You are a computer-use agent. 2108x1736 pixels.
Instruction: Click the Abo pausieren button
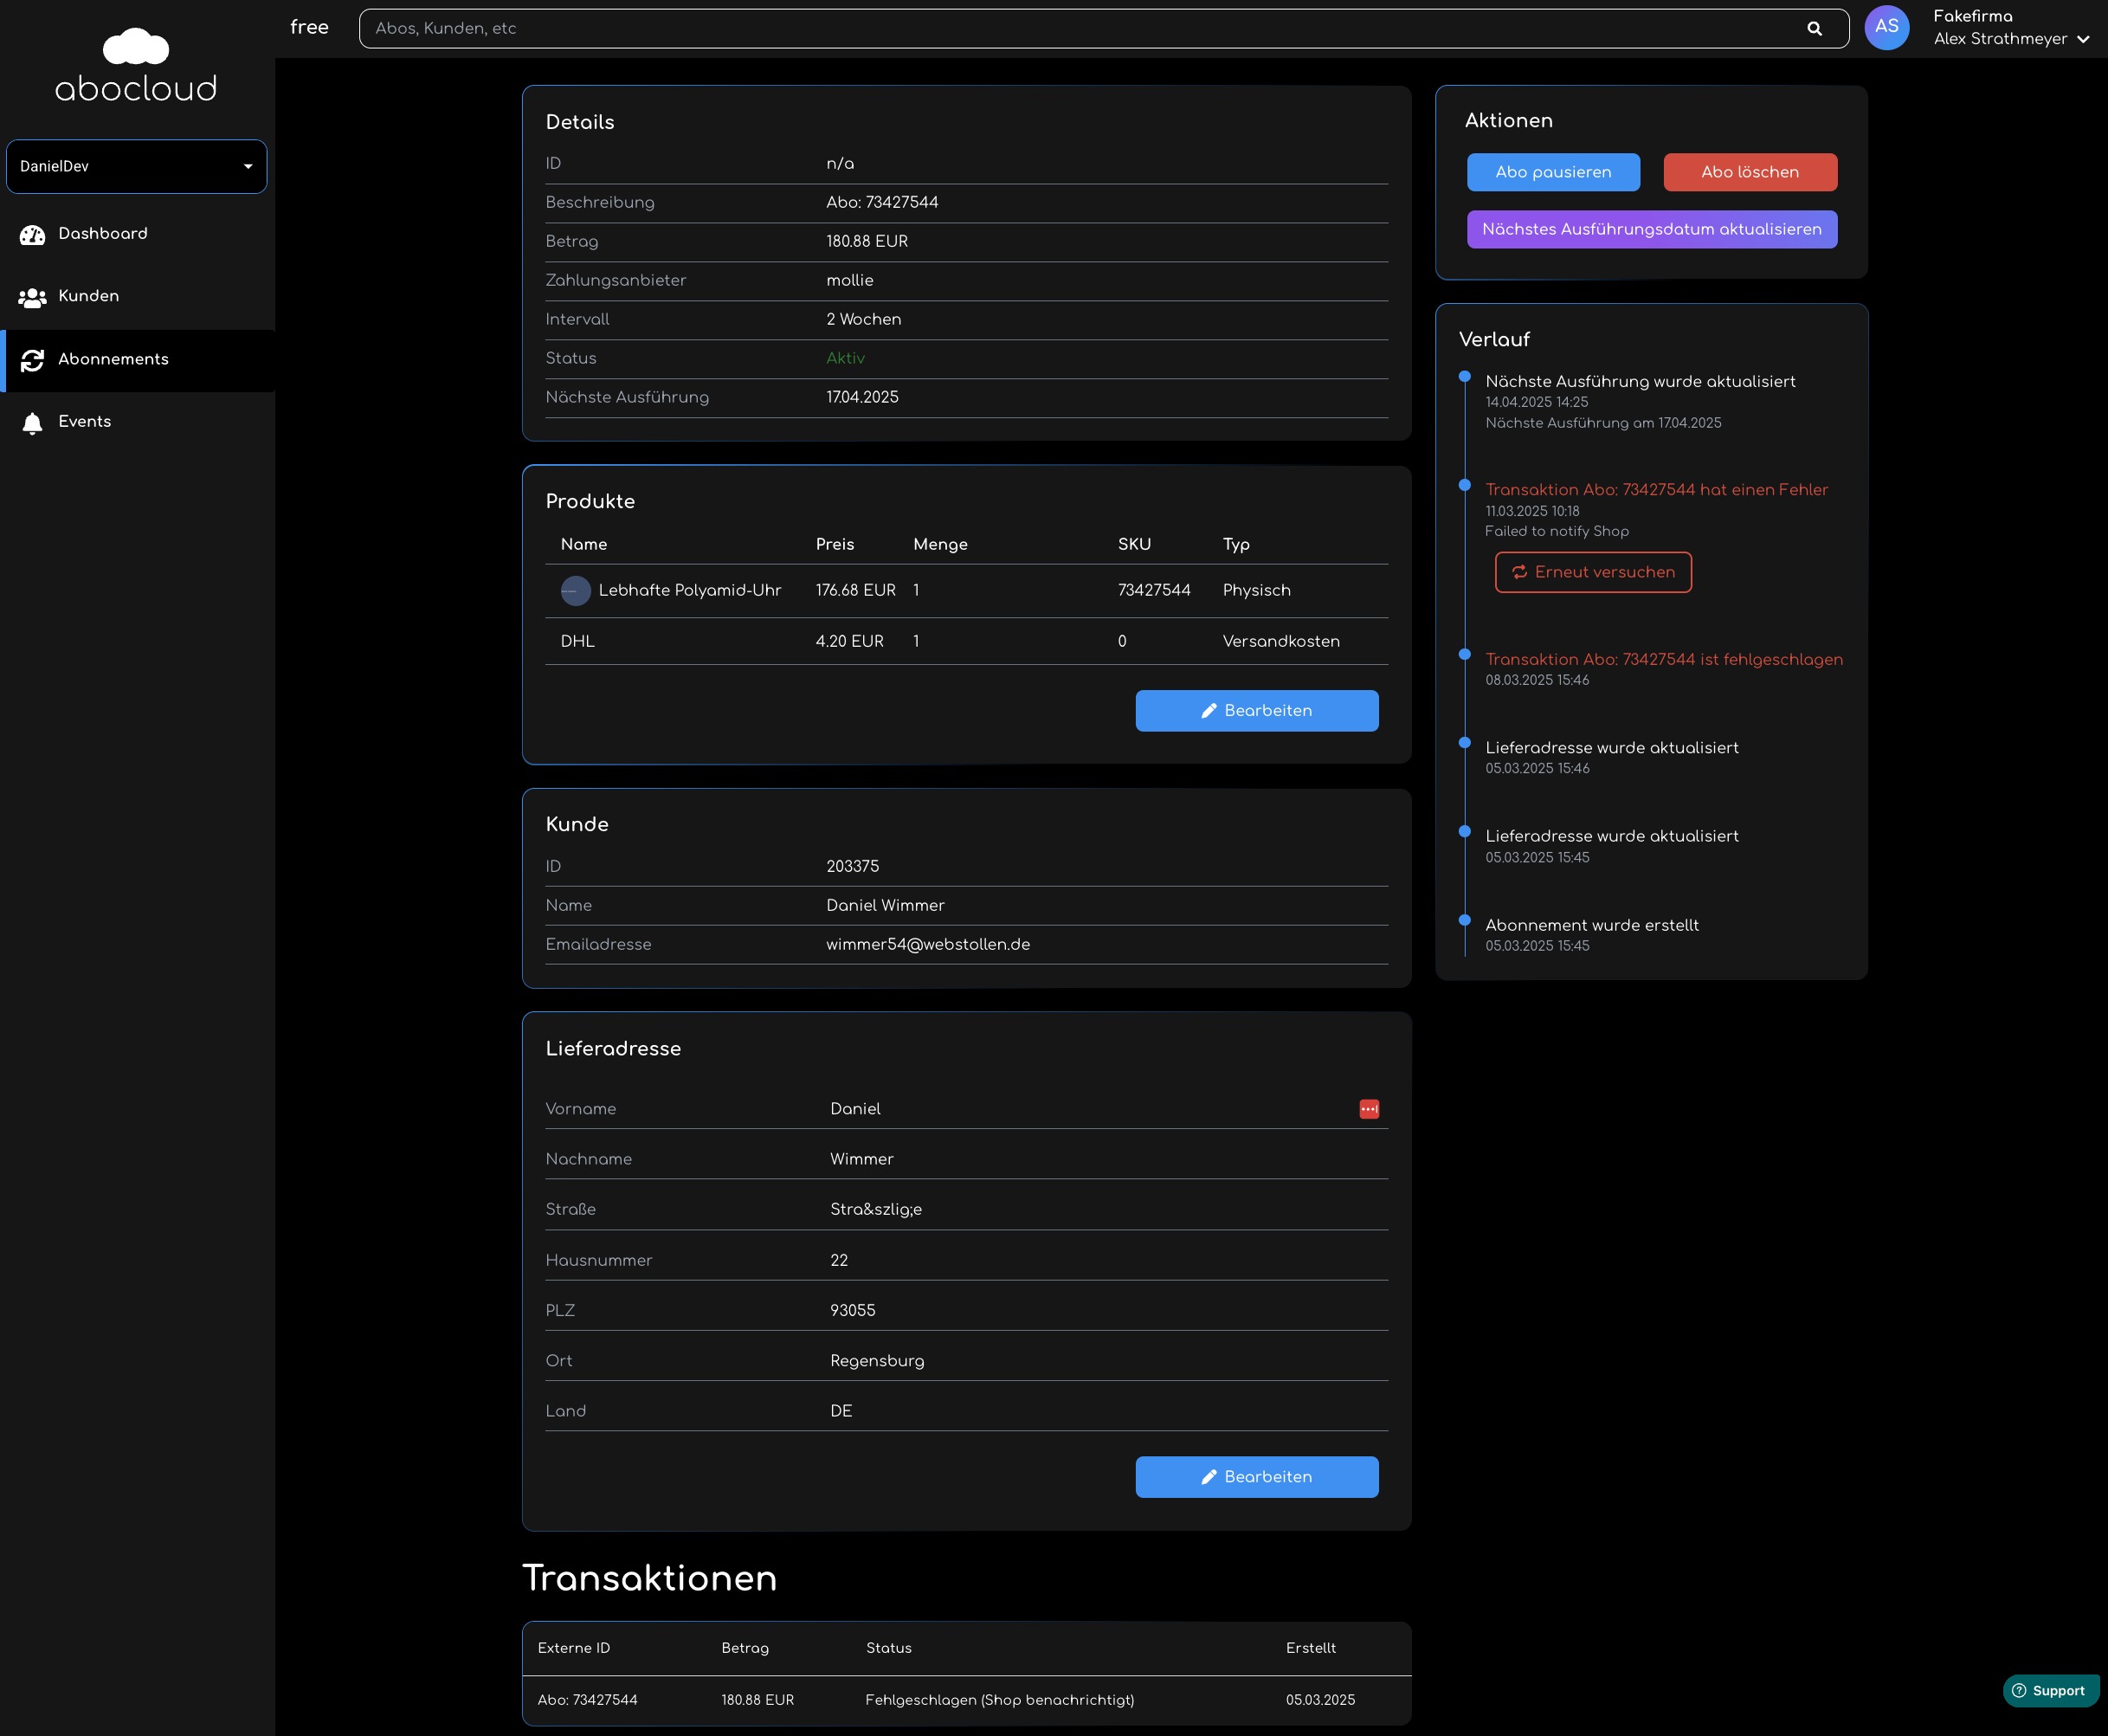[1552, 172]
